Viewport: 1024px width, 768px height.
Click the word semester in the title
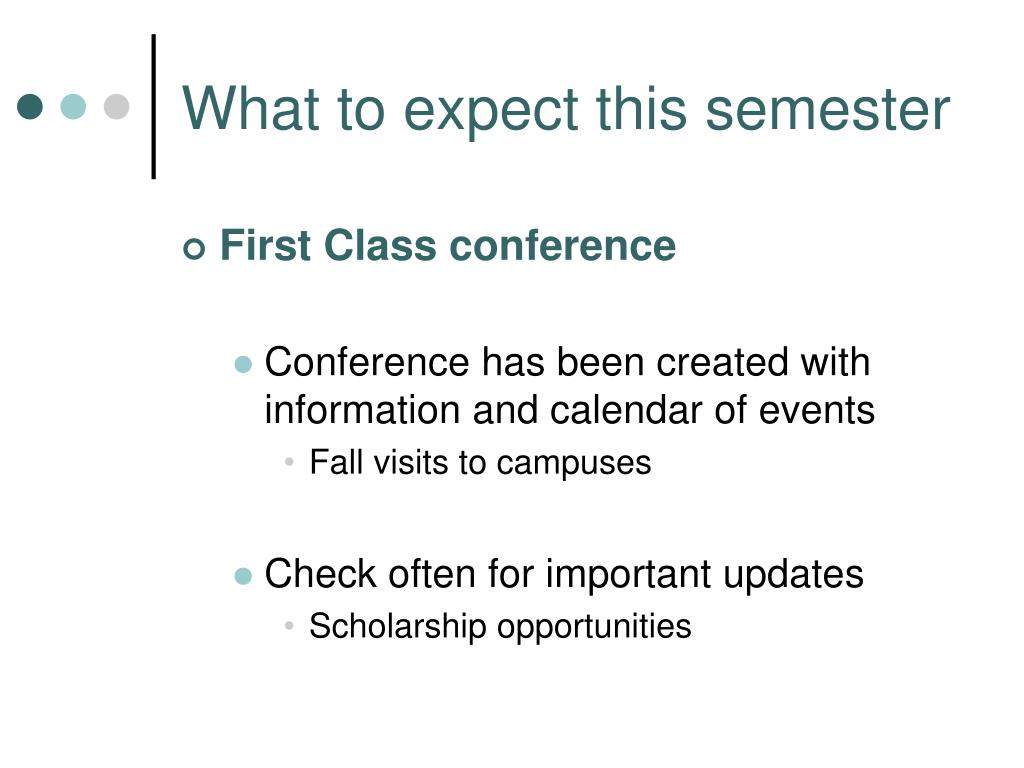point(828,110)
